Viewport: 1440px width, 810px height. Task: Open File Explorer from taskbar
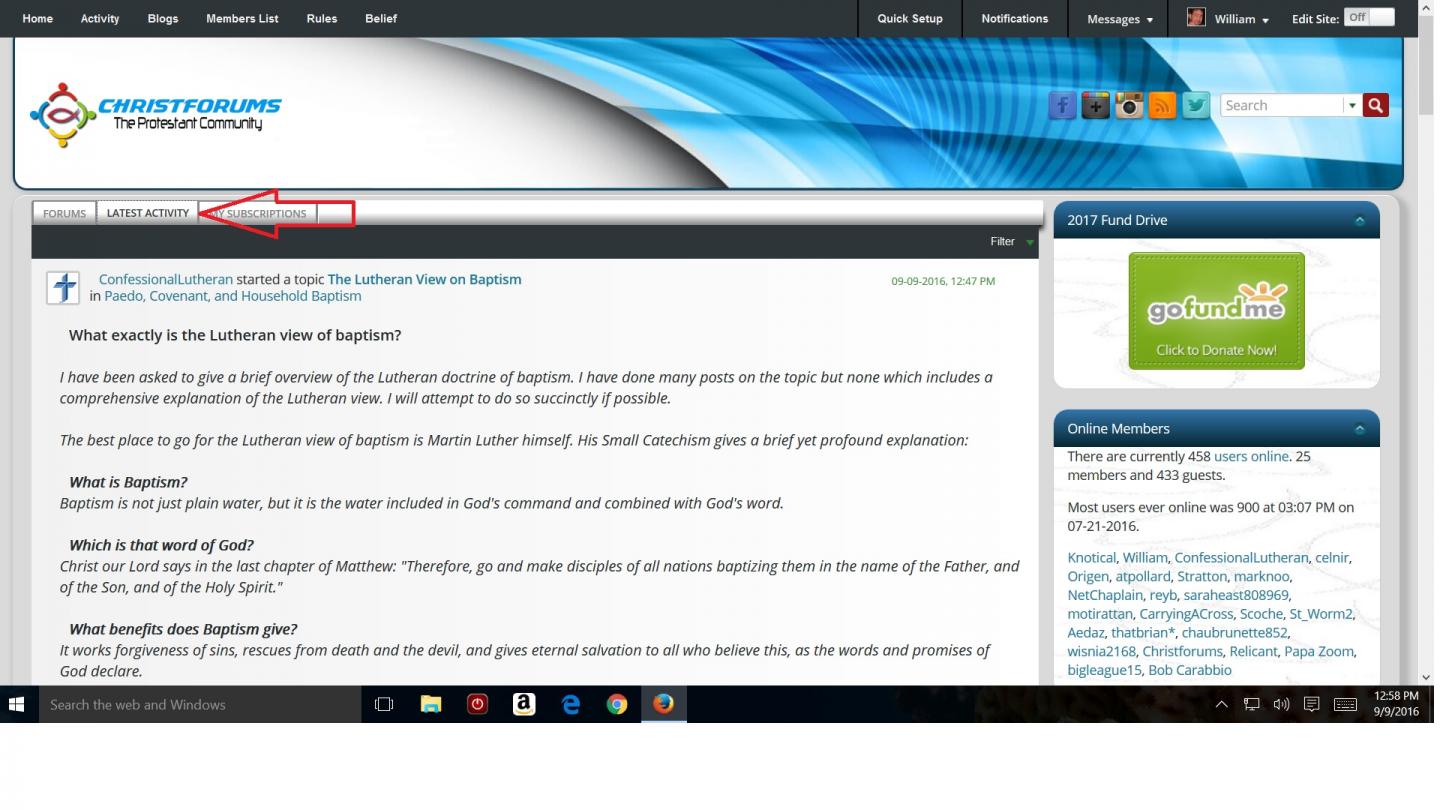(431, 704)
